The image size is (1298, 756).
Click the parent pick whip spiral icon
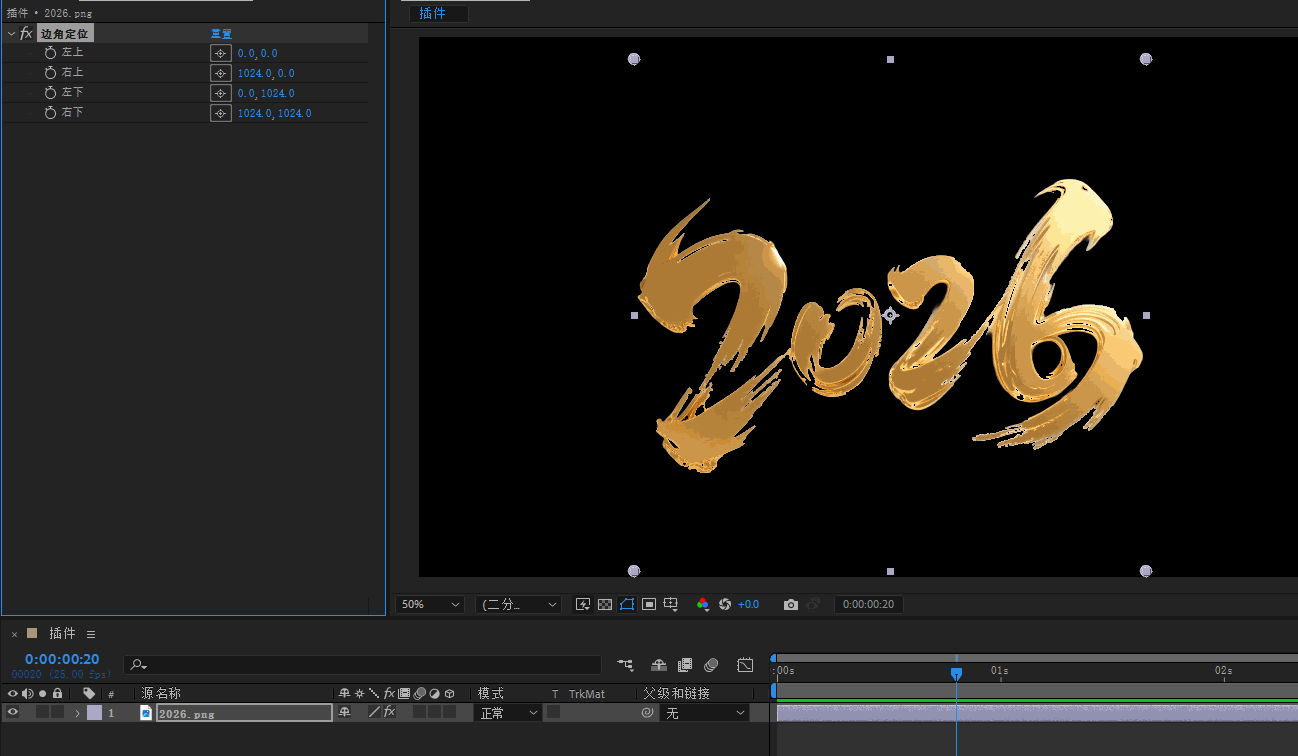[648, 713]
